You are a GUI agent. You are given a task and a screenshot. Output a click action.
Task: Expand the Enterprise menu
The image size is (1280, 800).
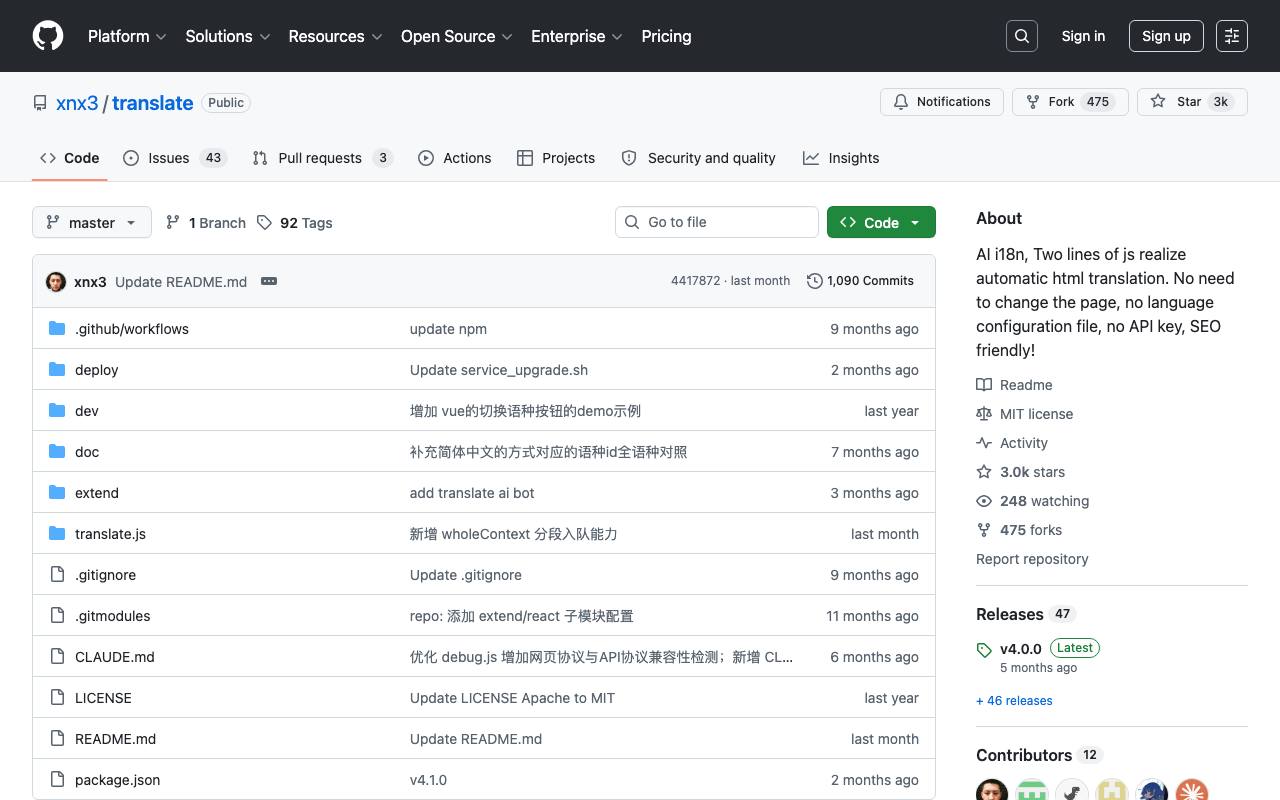pyautogui.click(x=577, y=36)
